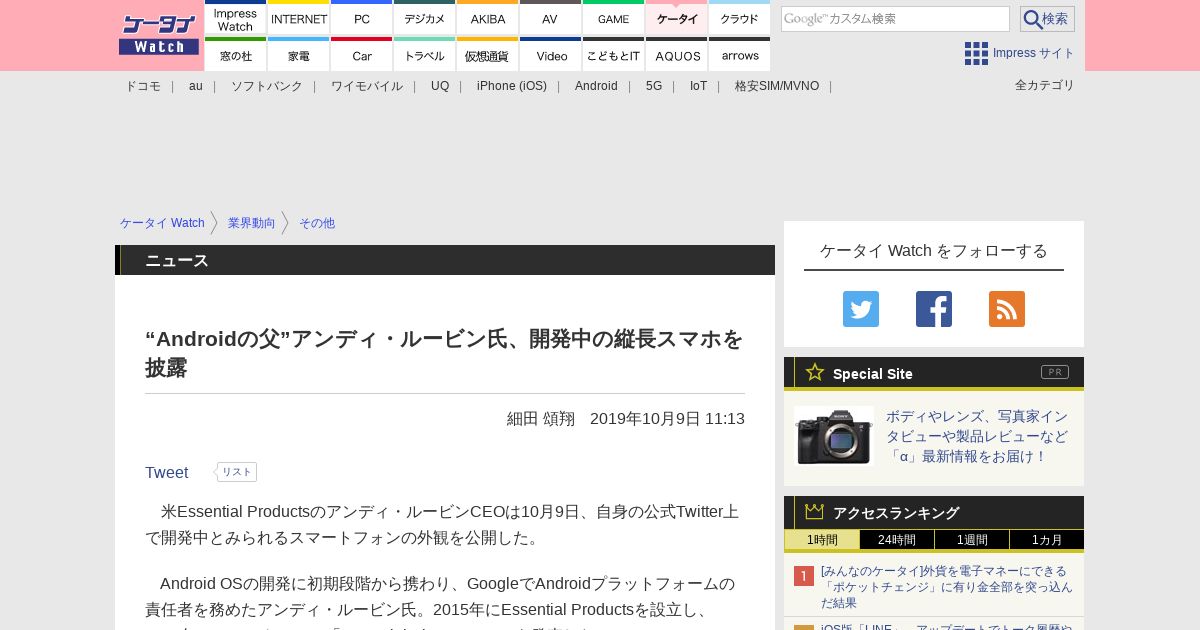The width and height of the screenshot is (1200, 630).
Task: Select the ソフトバンク category link
Action: 267,86
